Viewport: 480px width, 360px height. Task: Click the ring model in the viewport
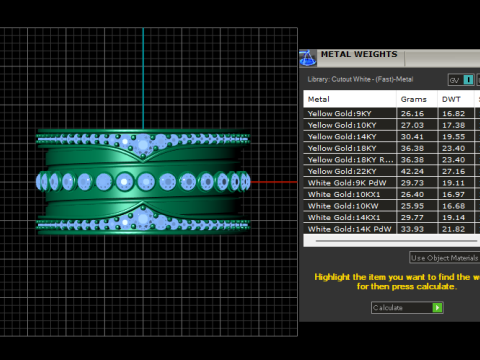143,182
